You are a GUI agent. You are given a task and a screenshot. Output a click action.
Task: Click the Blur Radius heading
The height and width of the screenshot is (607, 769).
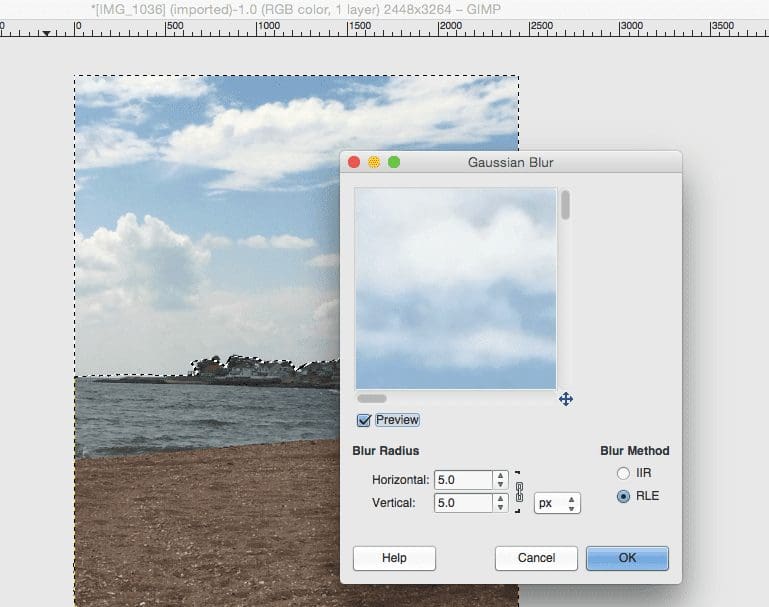click(x=386, y=451)
